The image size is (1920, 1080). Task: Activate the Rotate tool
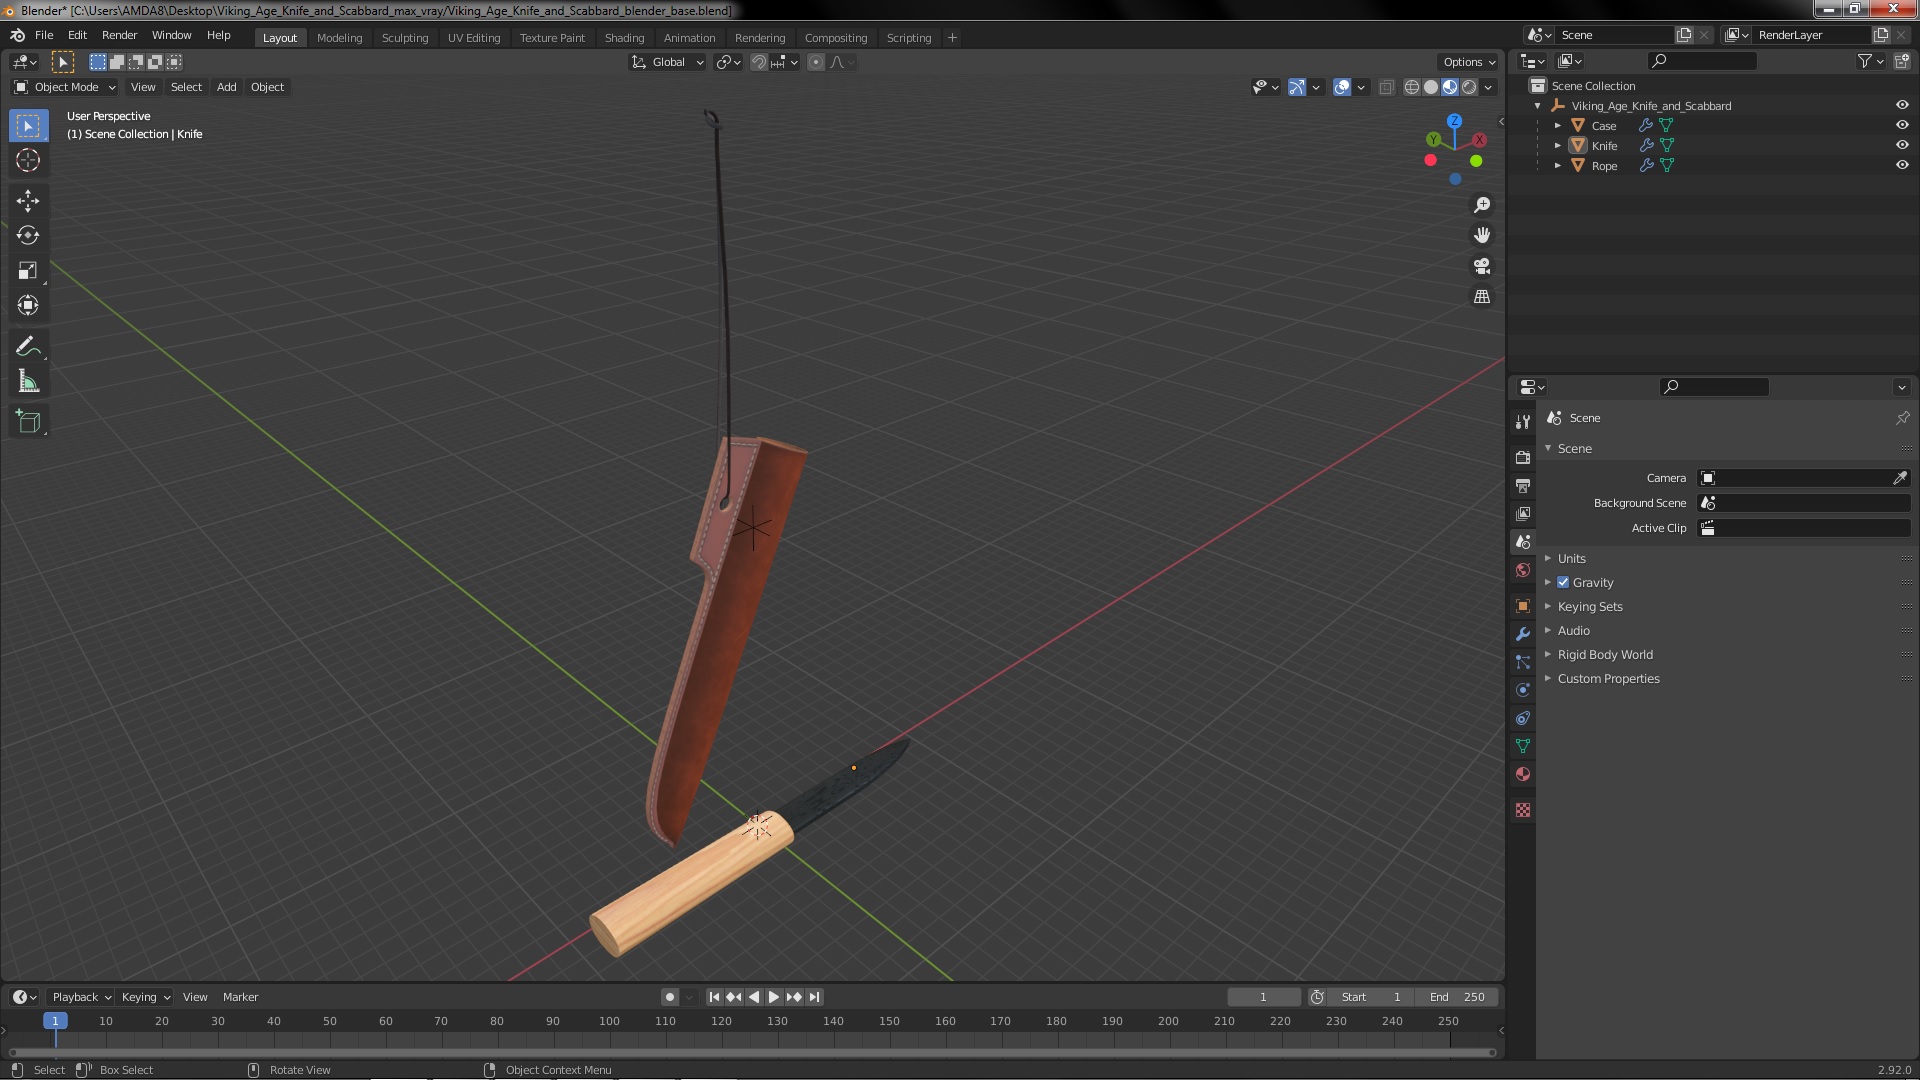pyautogui.click(x=28, y=236)
